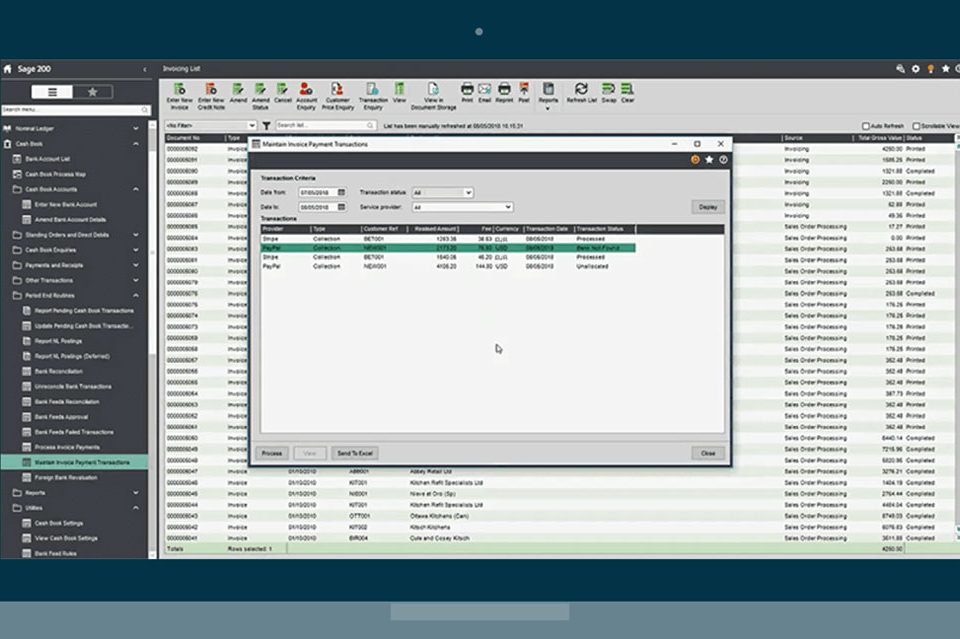Open calendar picker for Date from
This screenshot has width=960, height=639.
(342, 193)
